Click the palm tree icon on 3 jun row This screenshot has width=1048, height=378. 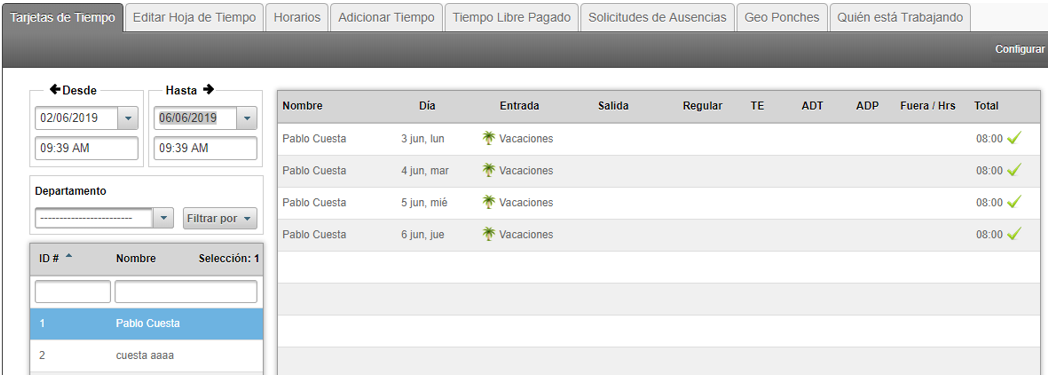click(x=489, y=138)
